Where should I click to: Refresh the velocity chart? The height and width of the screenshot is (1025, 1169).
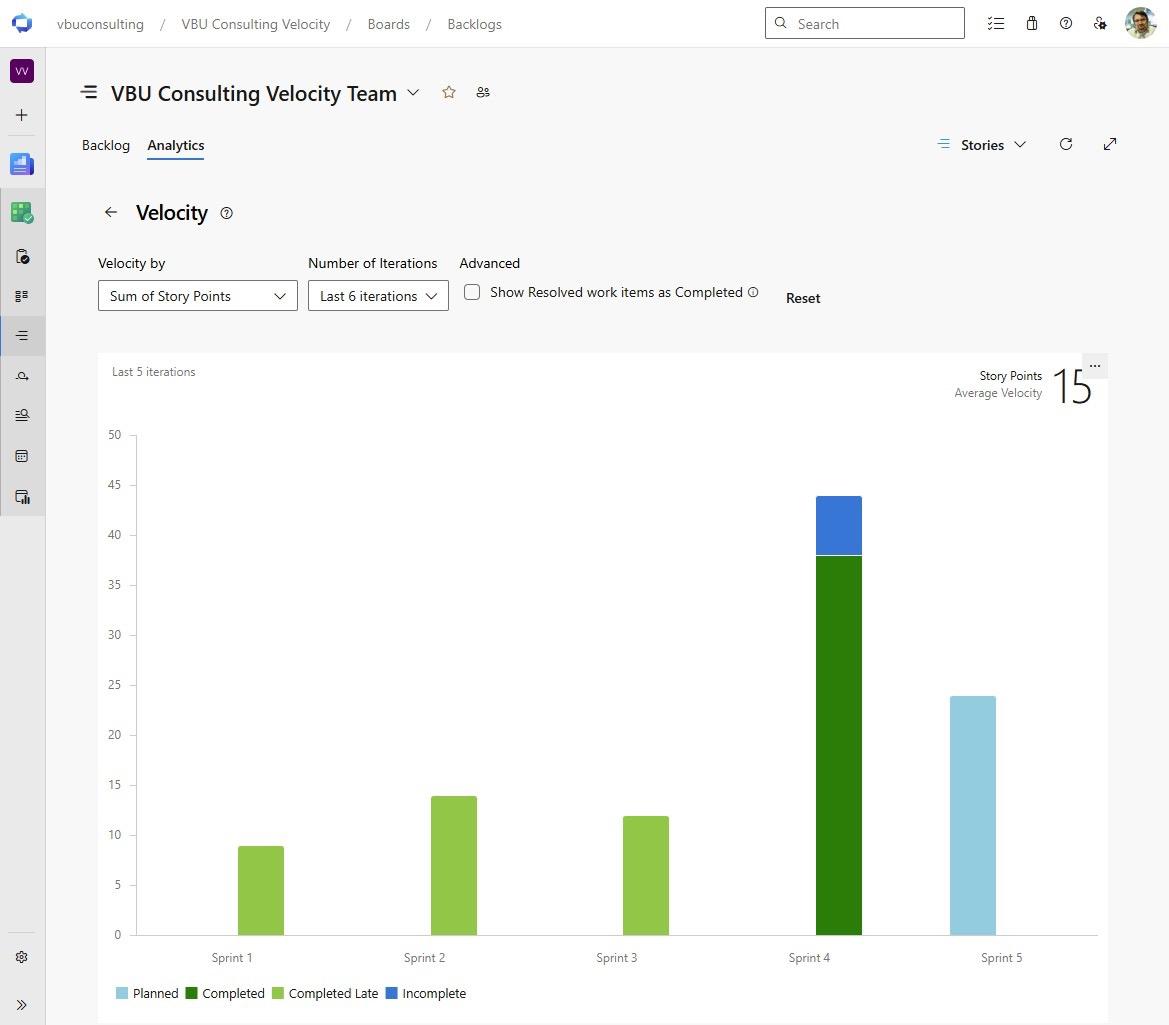(x=1065, y=144)
